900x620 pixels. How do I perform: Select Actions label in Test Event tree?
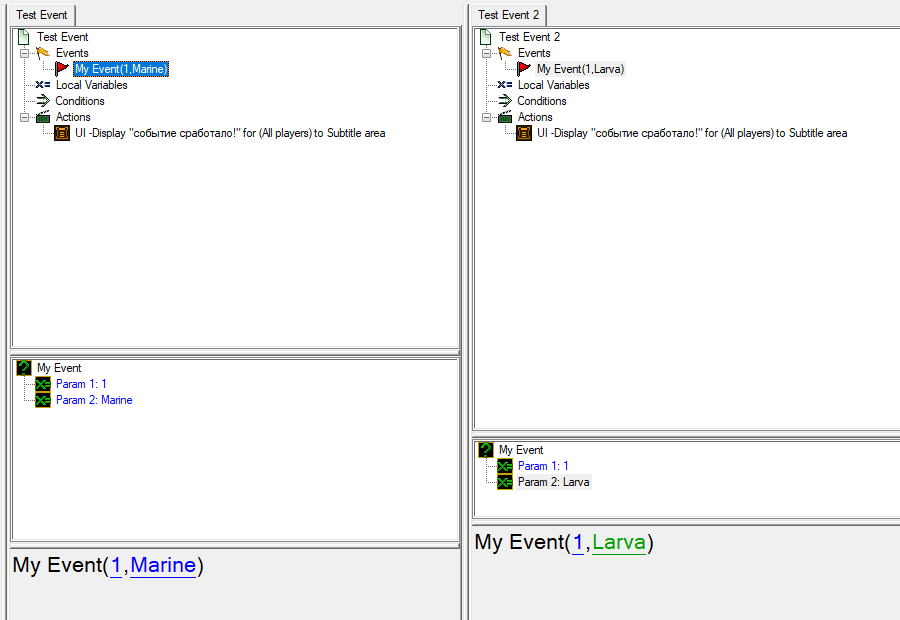pos(73,117)
